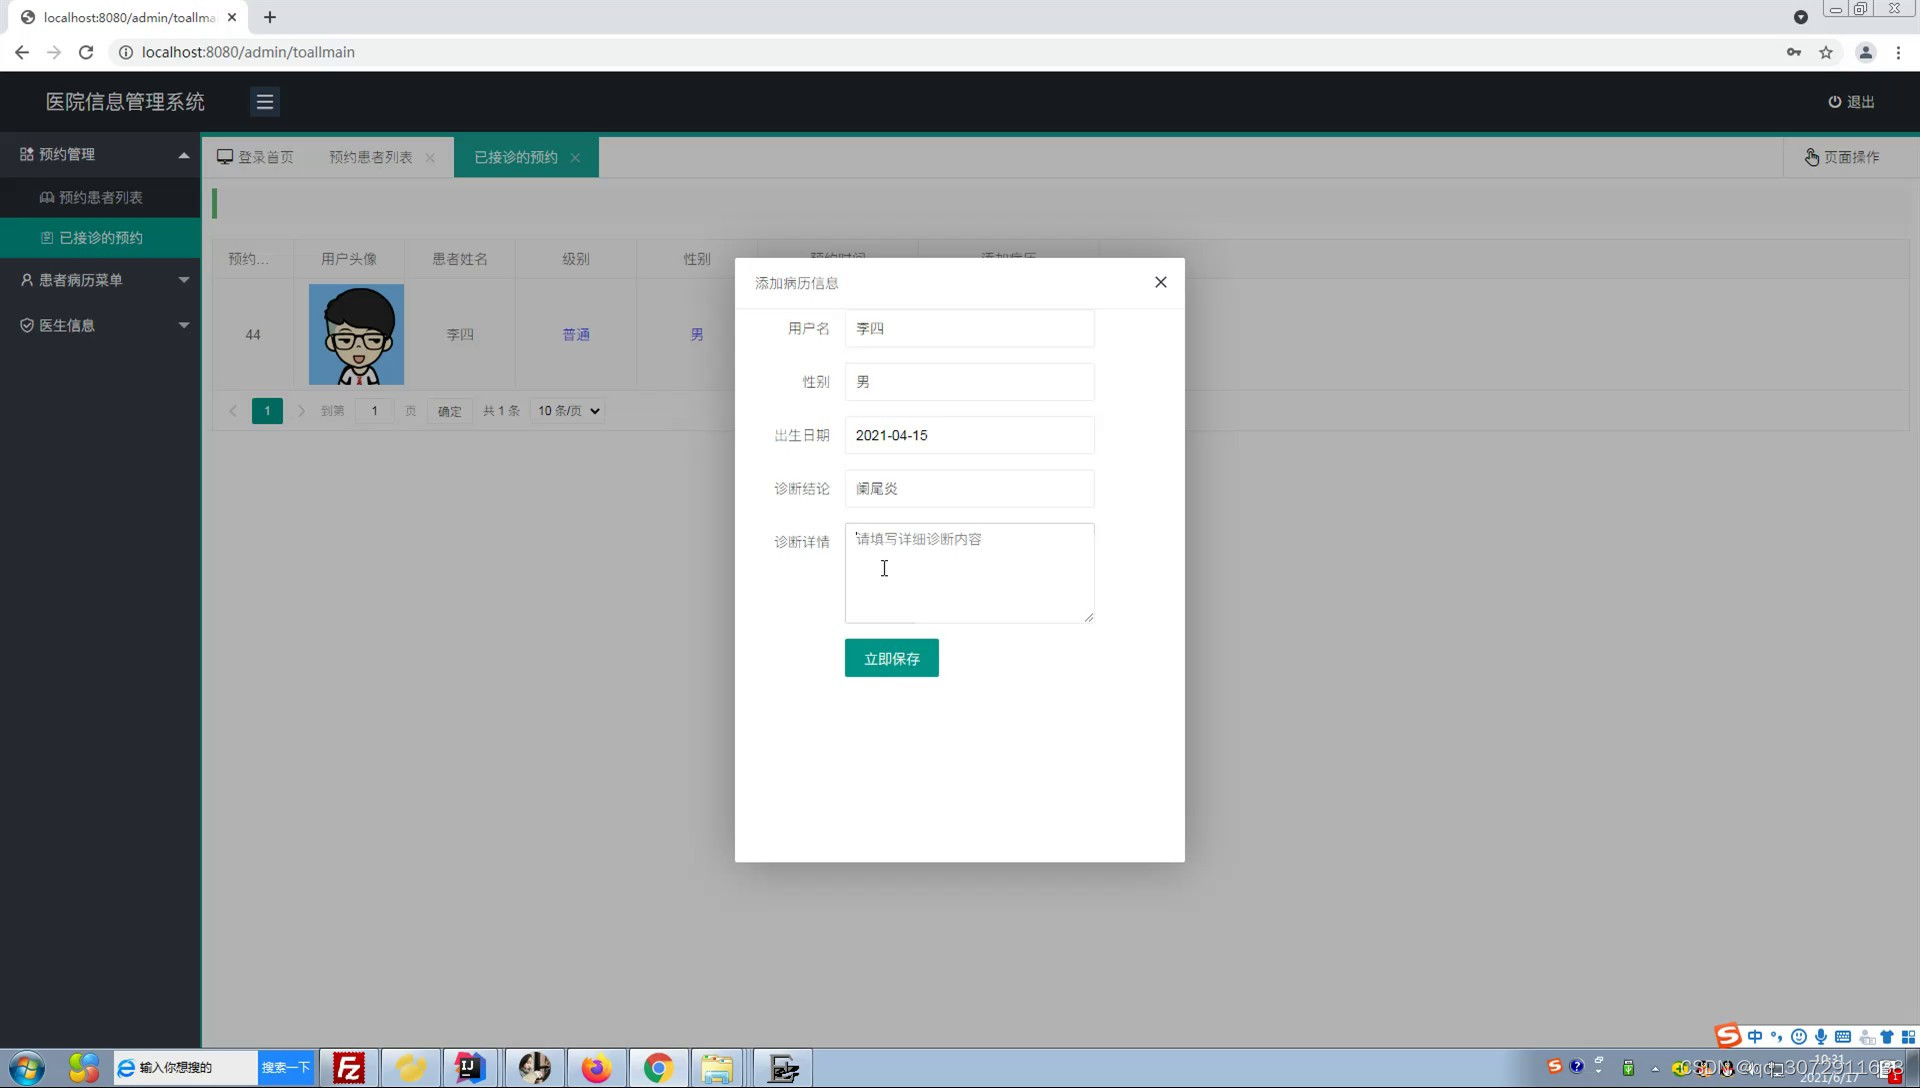Click the 确定 pagination button

tap(450, 411)
